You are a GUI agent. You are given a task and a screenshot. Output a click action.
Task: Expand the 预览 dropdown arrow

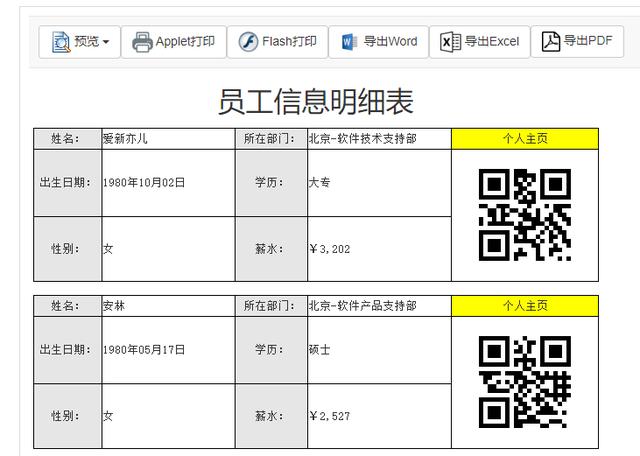point(106,42)
